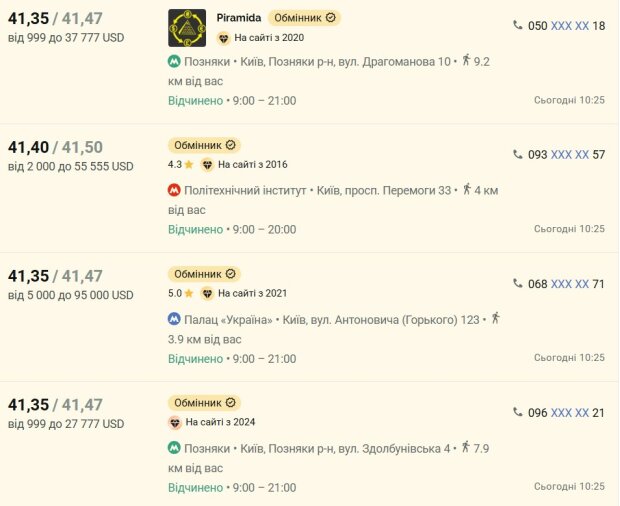Click the Обмінник badge on the 41,40 offer
620x506 pixels.
click(204, 145)
